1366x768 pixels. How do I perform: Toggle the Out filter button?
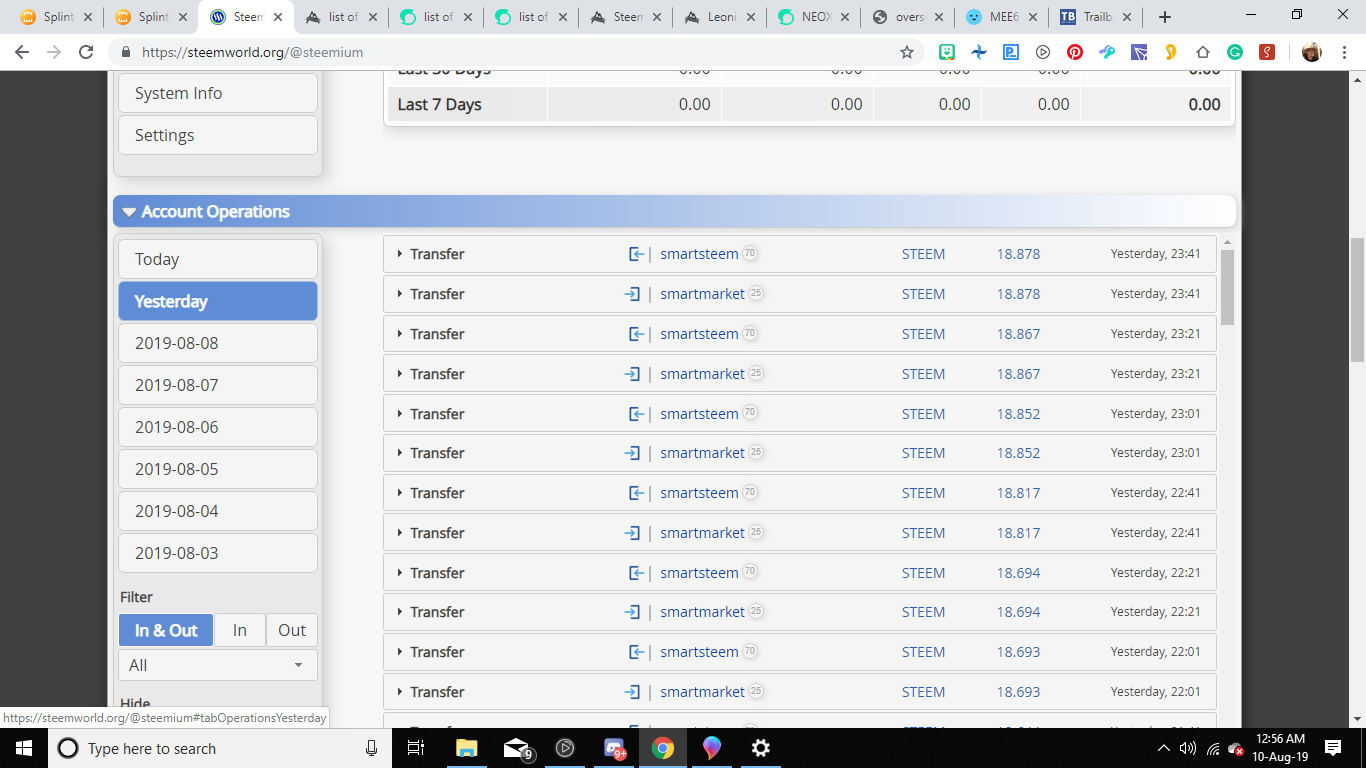pos(292,630)
